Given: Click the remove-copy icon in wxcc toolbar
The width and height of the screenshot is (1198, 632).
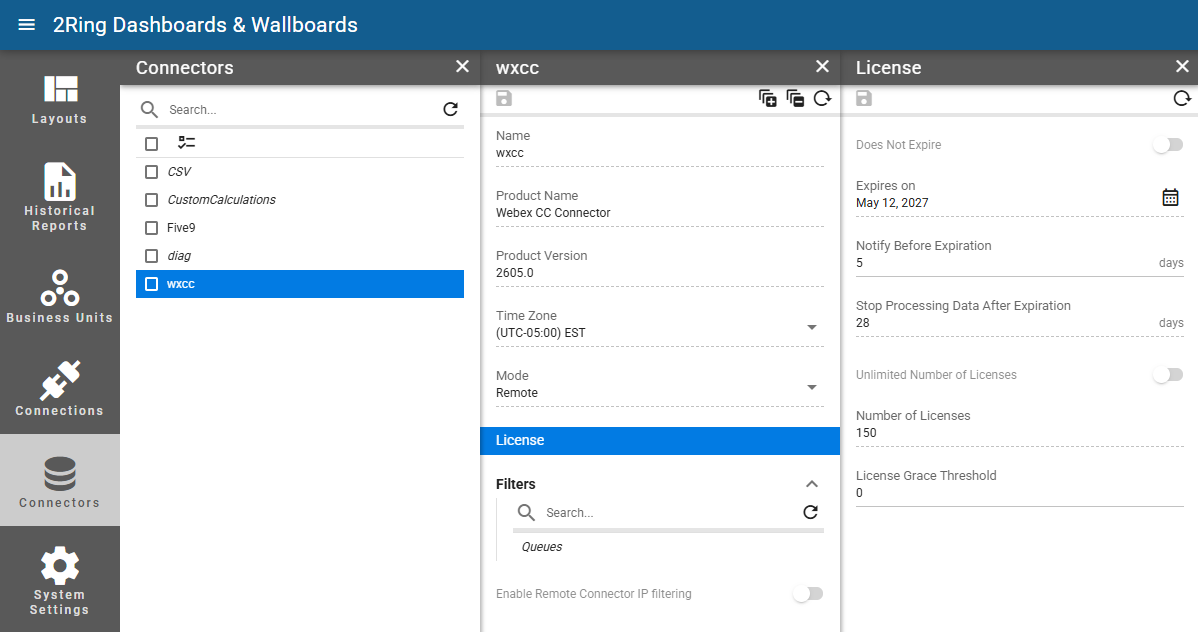Looking at the screenshot, I should coord(795,98).
